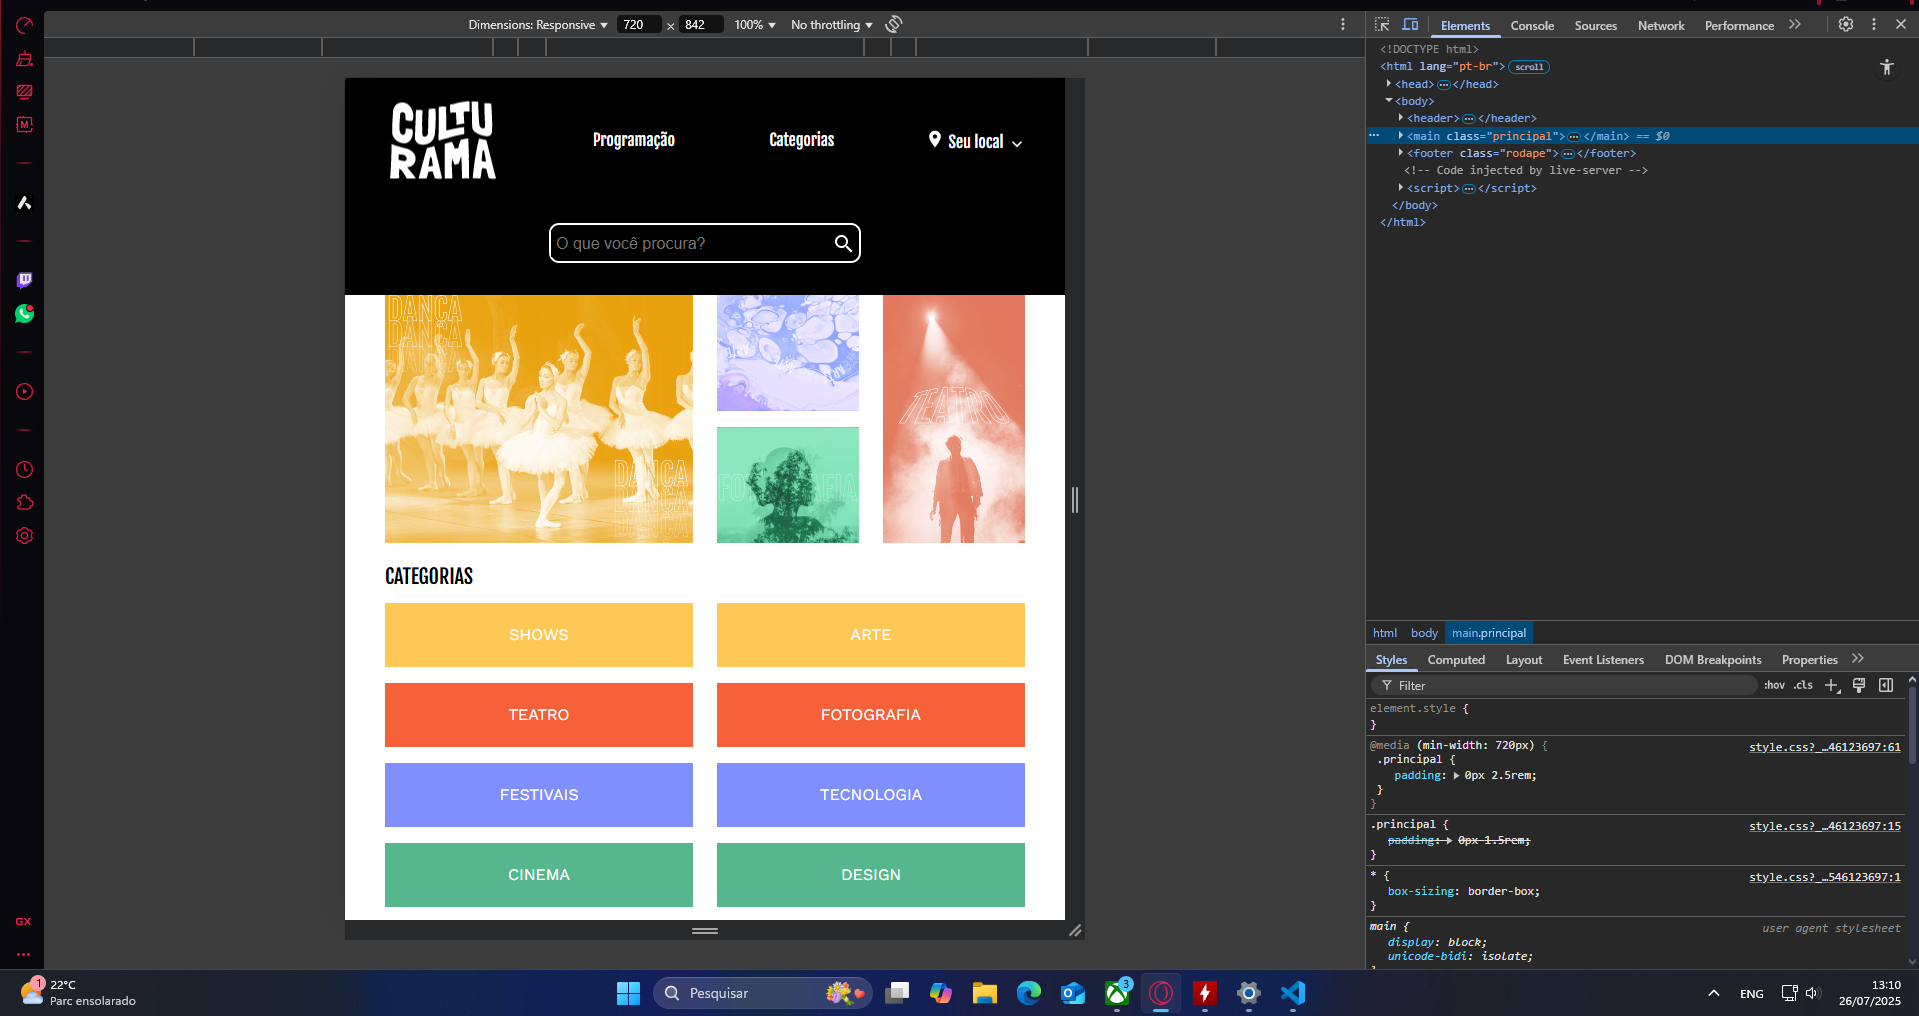Viewport: 1919px width, 1016px height.
Task: Show more DevTools panel tabs
Action: click(1795, 25)
